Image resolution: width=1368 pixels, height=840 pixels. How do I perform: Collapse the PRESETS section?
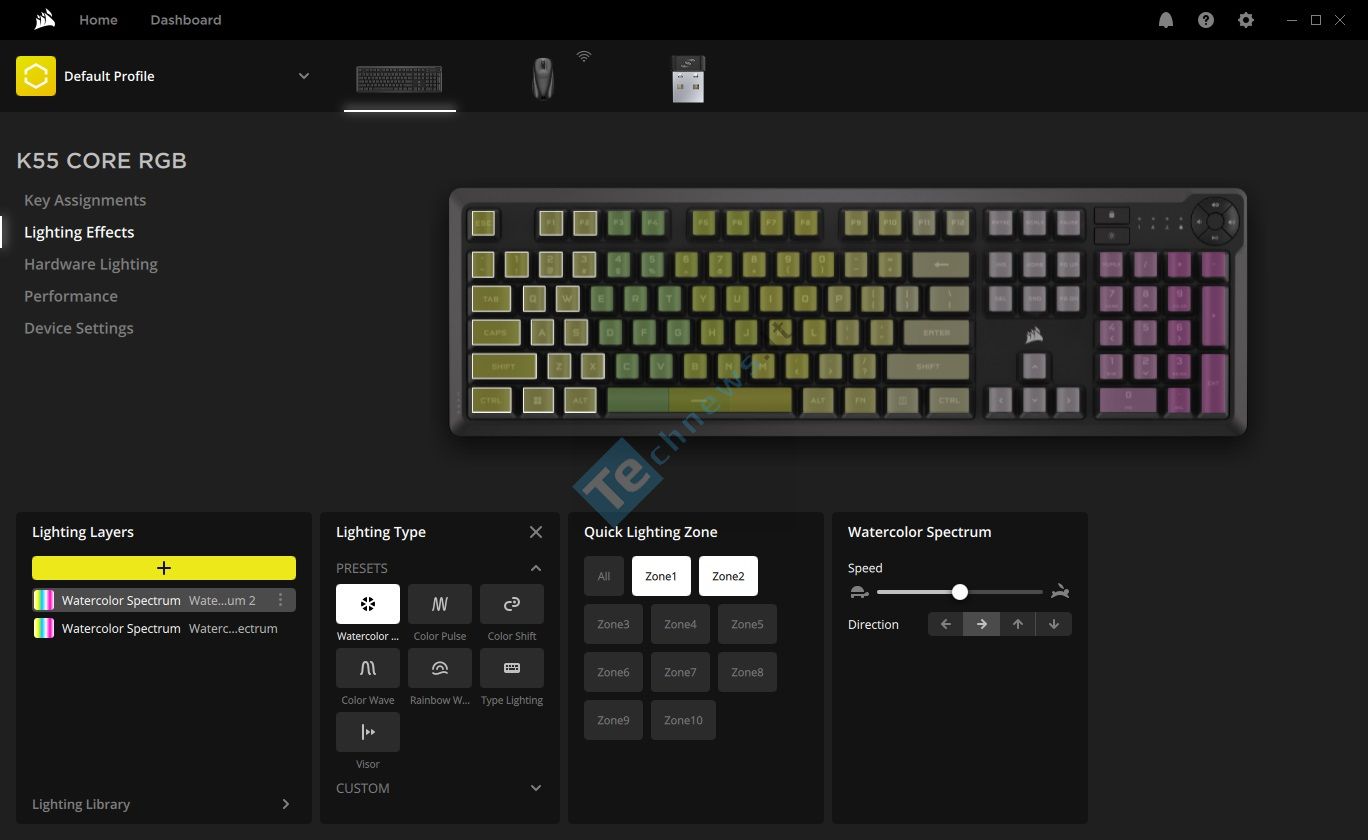(x=536, y=568)
